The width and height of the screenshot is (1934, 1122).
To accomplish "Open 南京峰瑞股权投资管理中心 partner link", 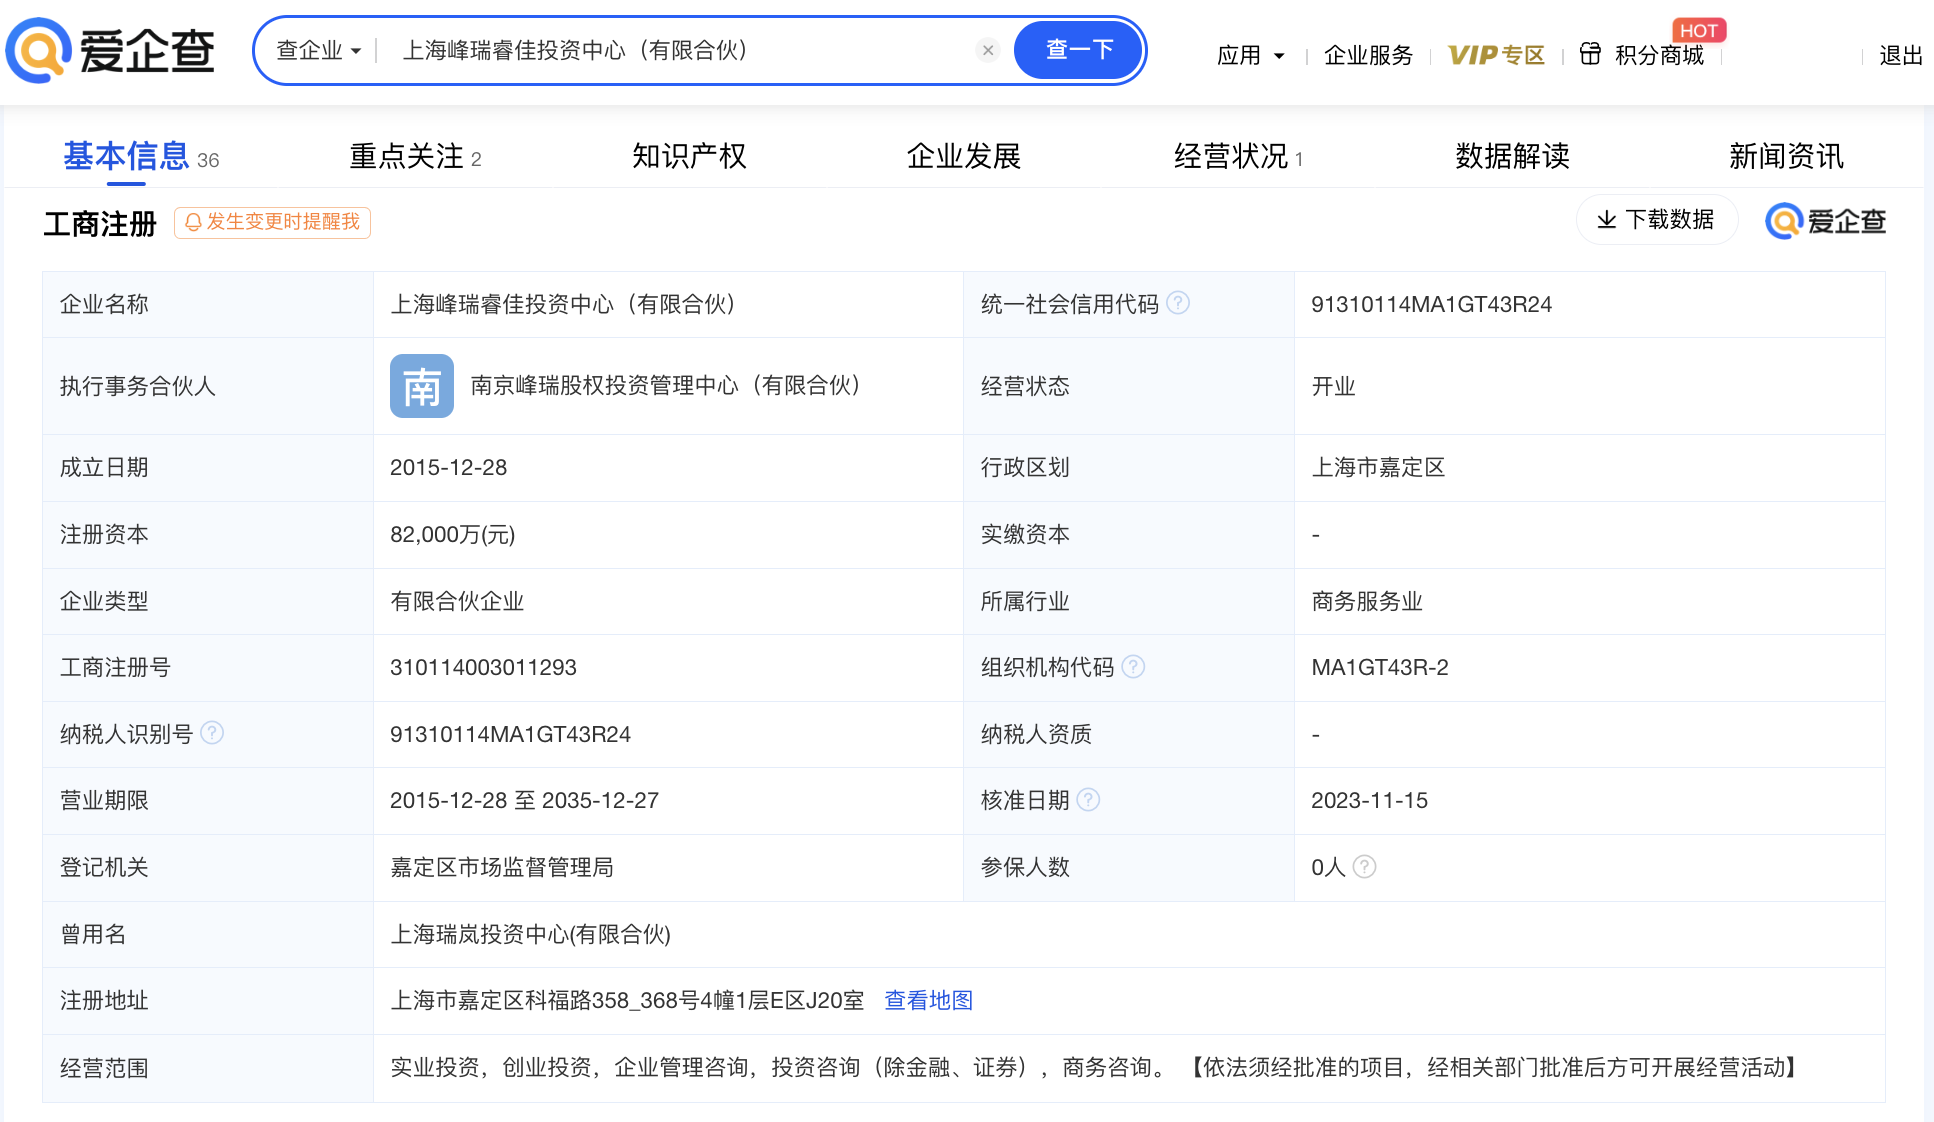I will tap(665, 386).
